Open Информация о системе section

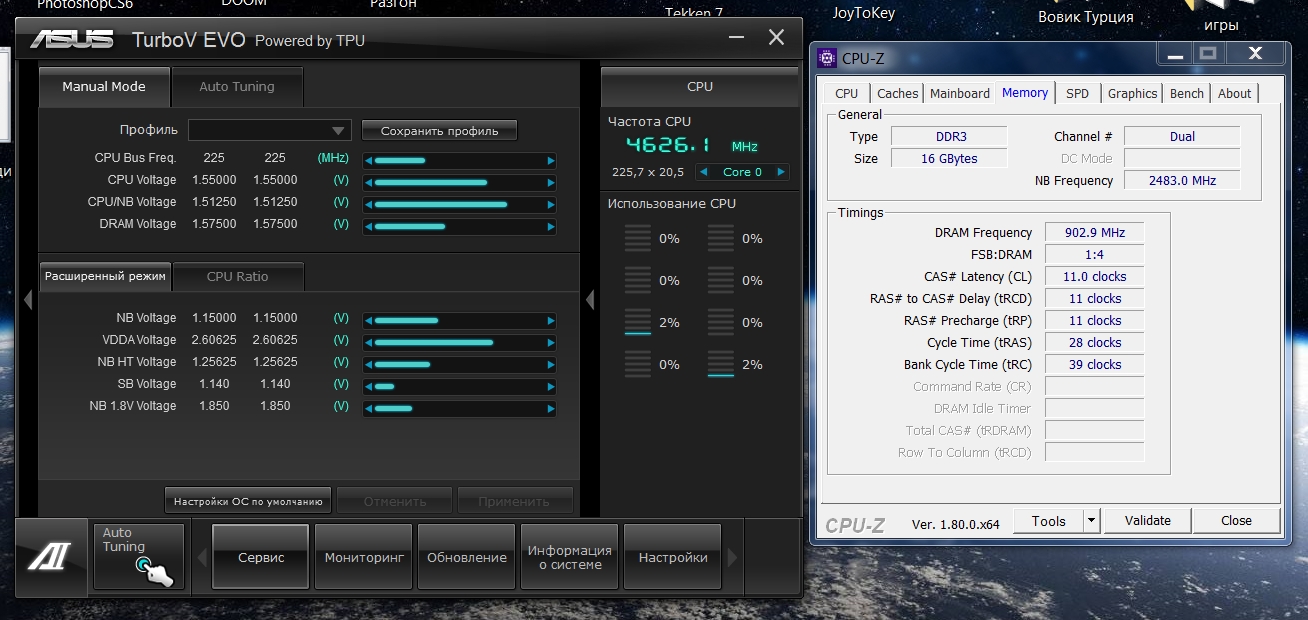[570, 557]
